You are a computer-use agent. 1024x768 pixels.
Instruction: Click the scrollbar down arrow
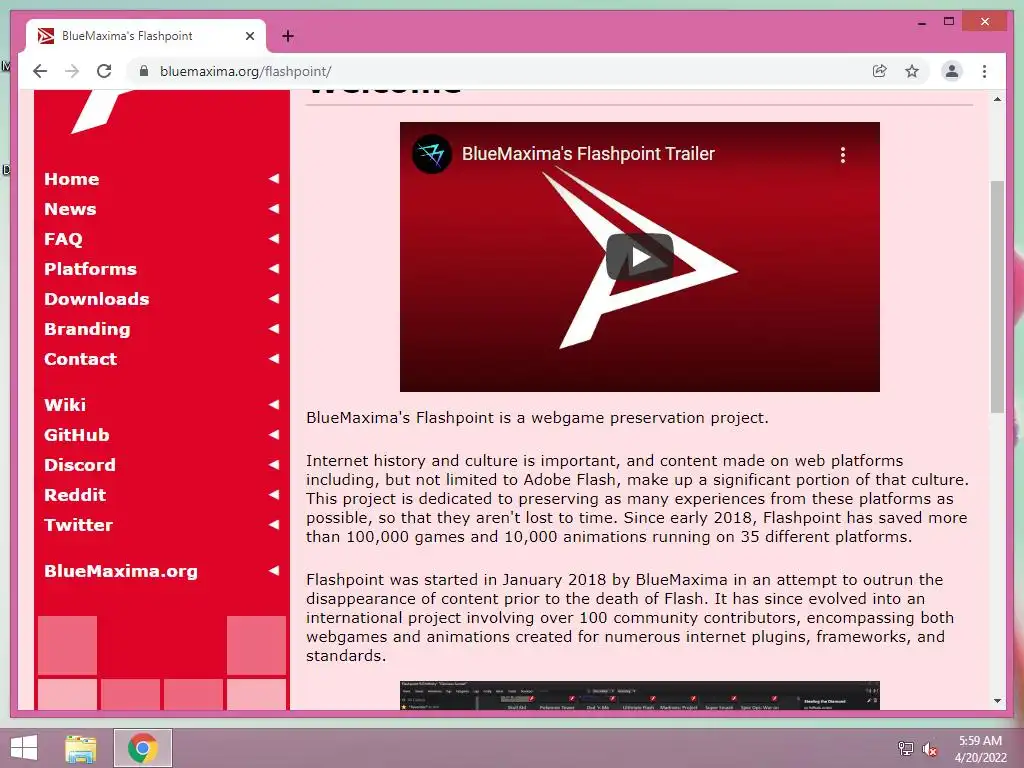(x=997, y=701)
